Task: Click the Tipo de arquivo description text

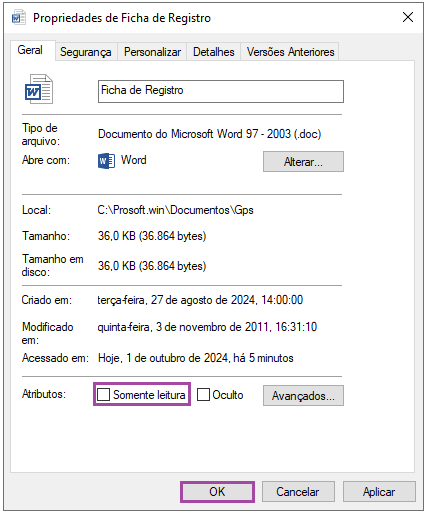Action: pyautogui.click(x=210, y=134)
